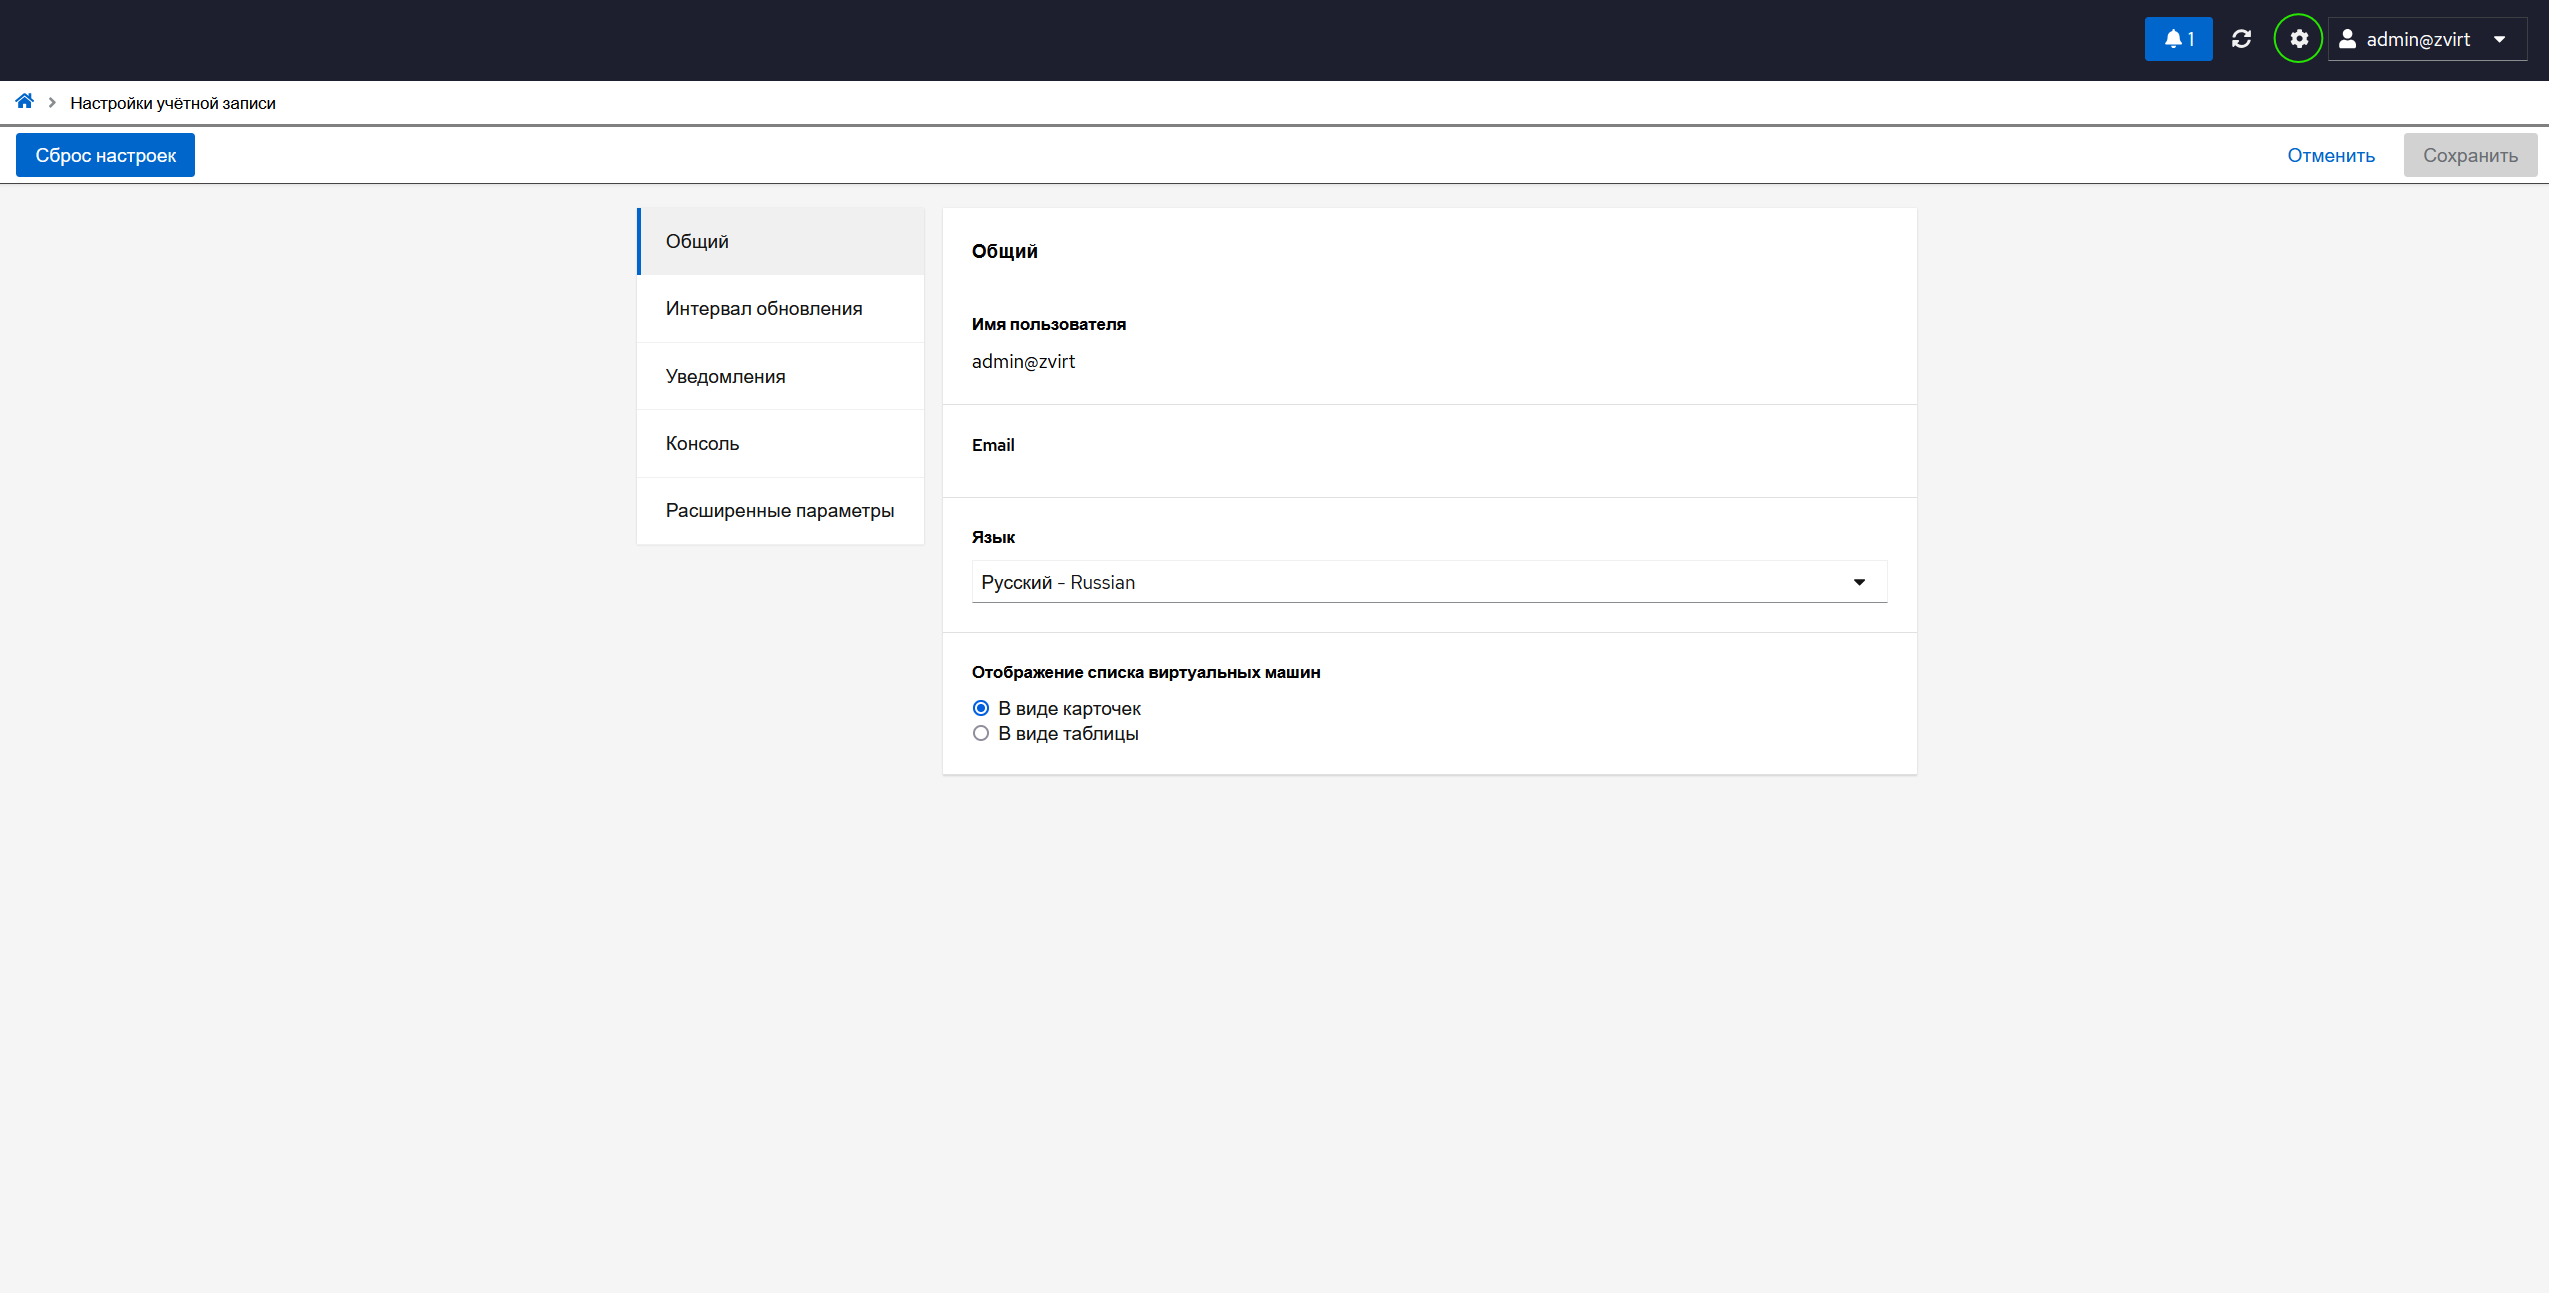Click the Сброс настроек button

point(105,155)
